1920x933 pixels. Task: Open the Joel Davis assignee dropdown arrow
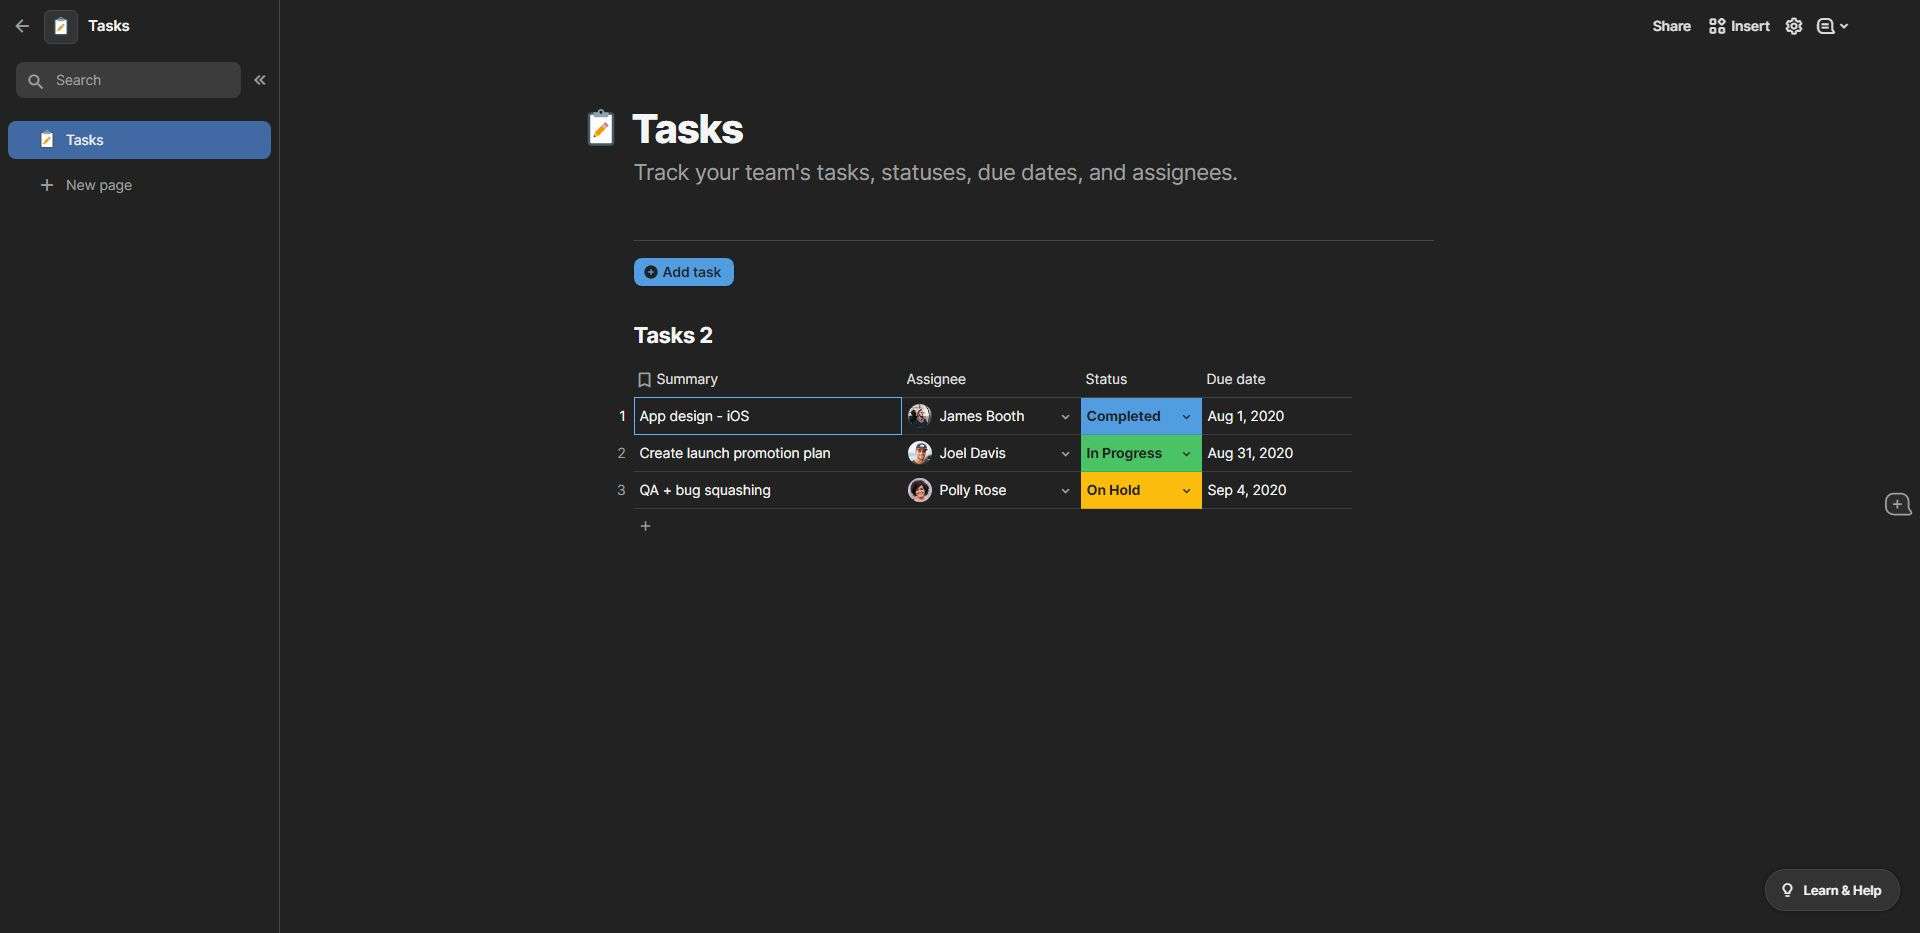tap(1065, 454)
